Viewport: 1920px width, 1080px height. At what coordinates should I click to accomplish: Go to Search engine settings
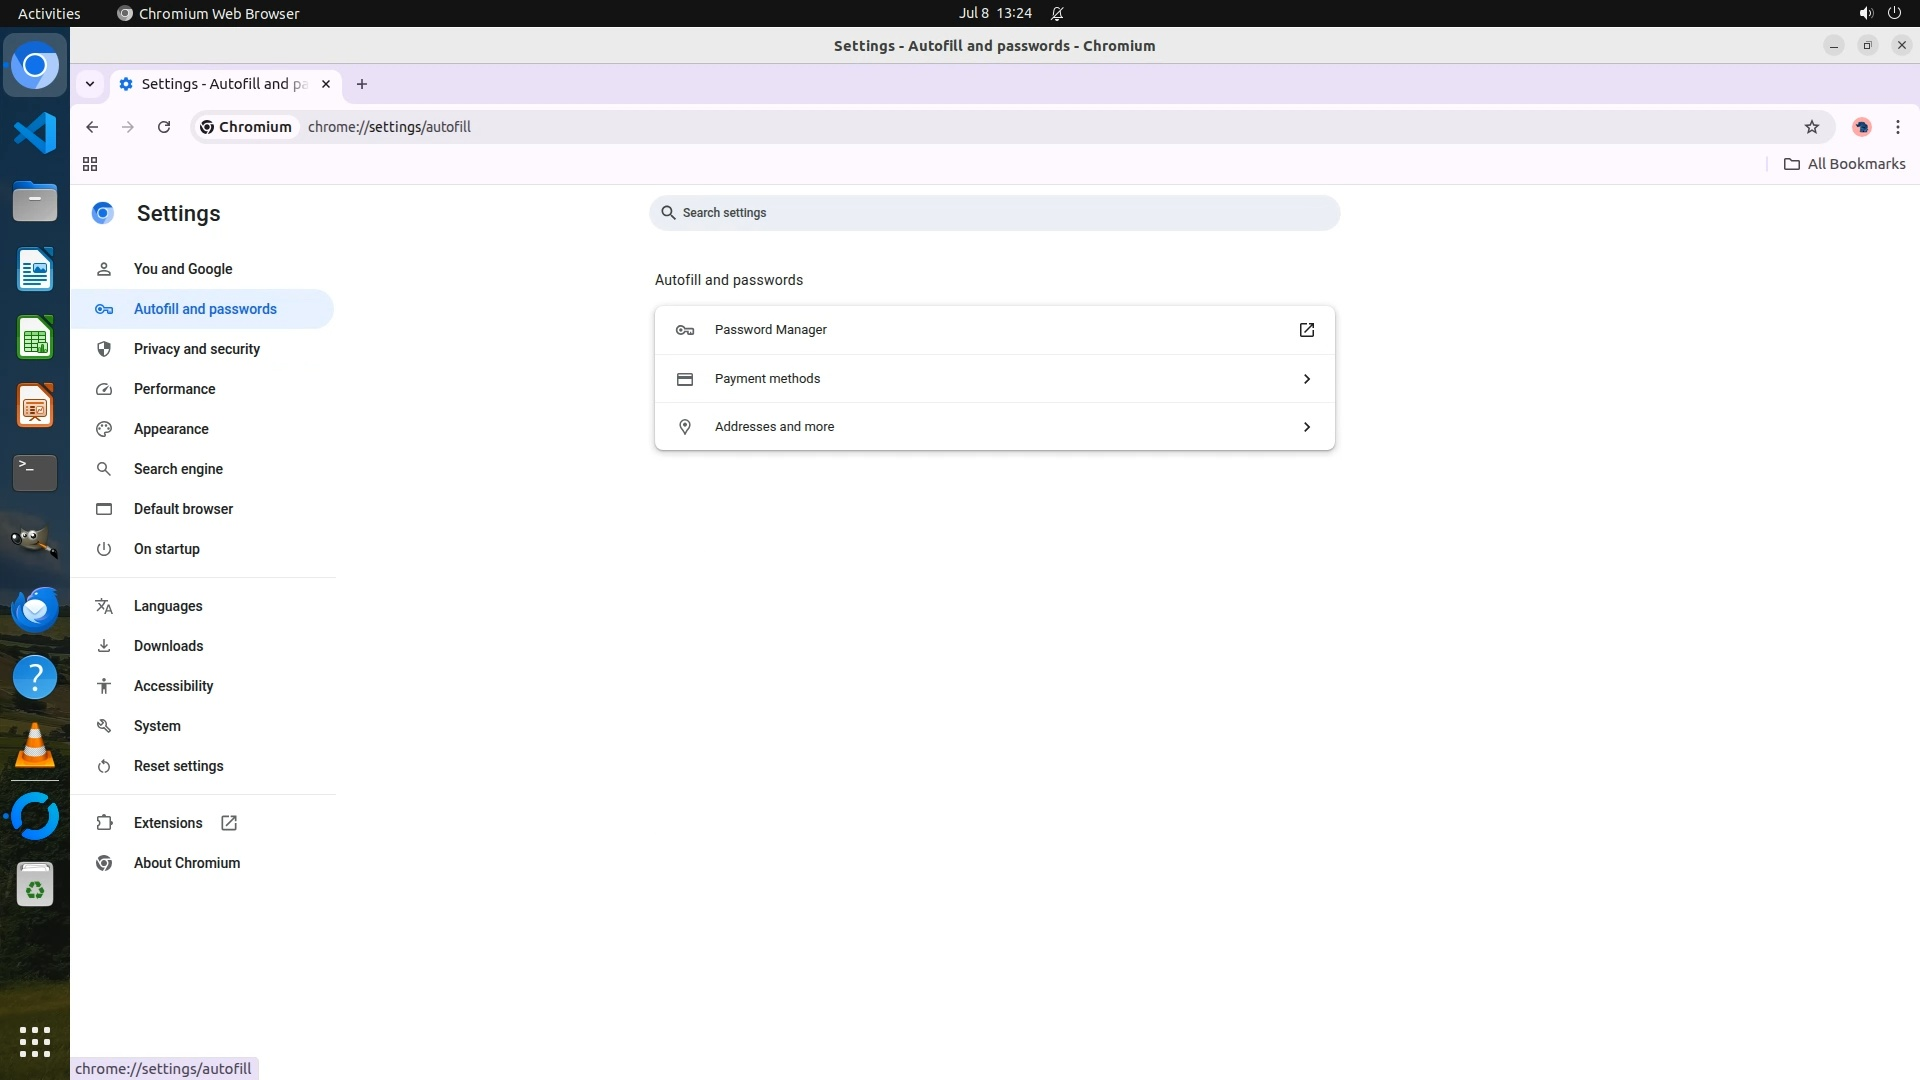pos(178,469)
